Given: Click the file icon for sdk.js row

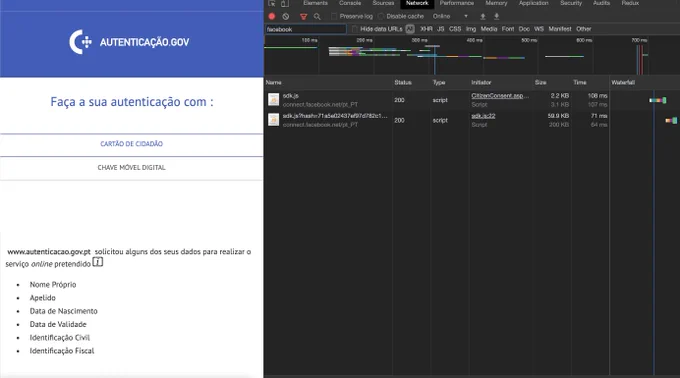Looking at the screenshot, I should pyautogui.click(x=273, y=100).
